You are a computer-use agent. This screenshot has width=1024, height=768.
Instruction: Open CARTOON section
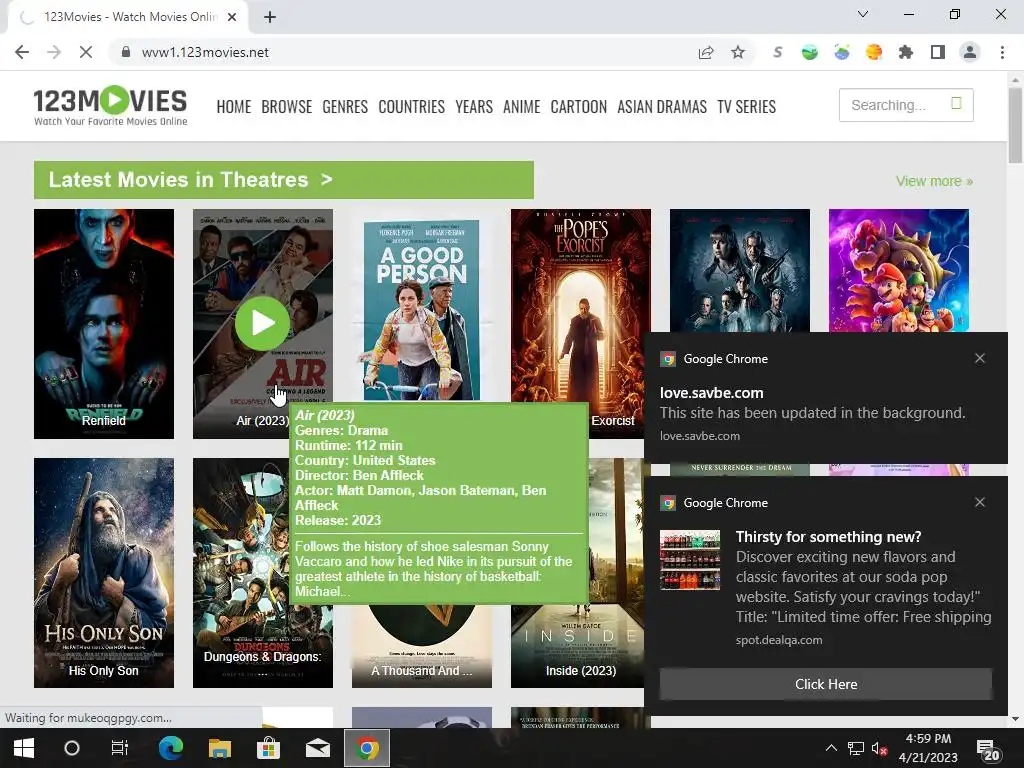[579, 106]
